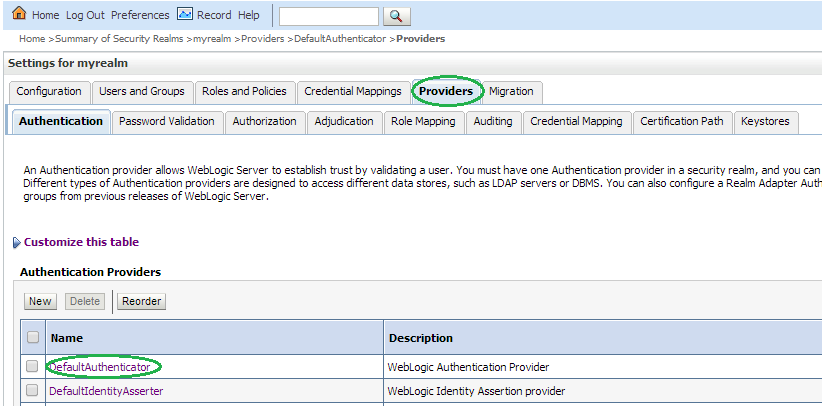Switch to the Auditing sub-tab
The image size is (825, 409).
[492, 122]
